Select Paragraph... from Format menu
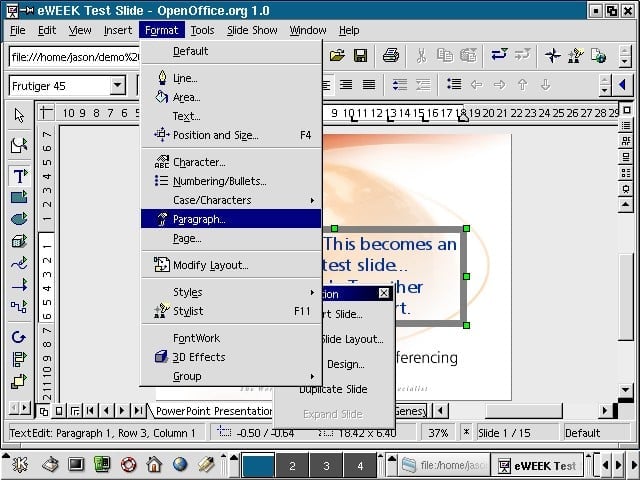Image resolution: width=640 pixels, height=480 pixels. (x=231, y=219)
